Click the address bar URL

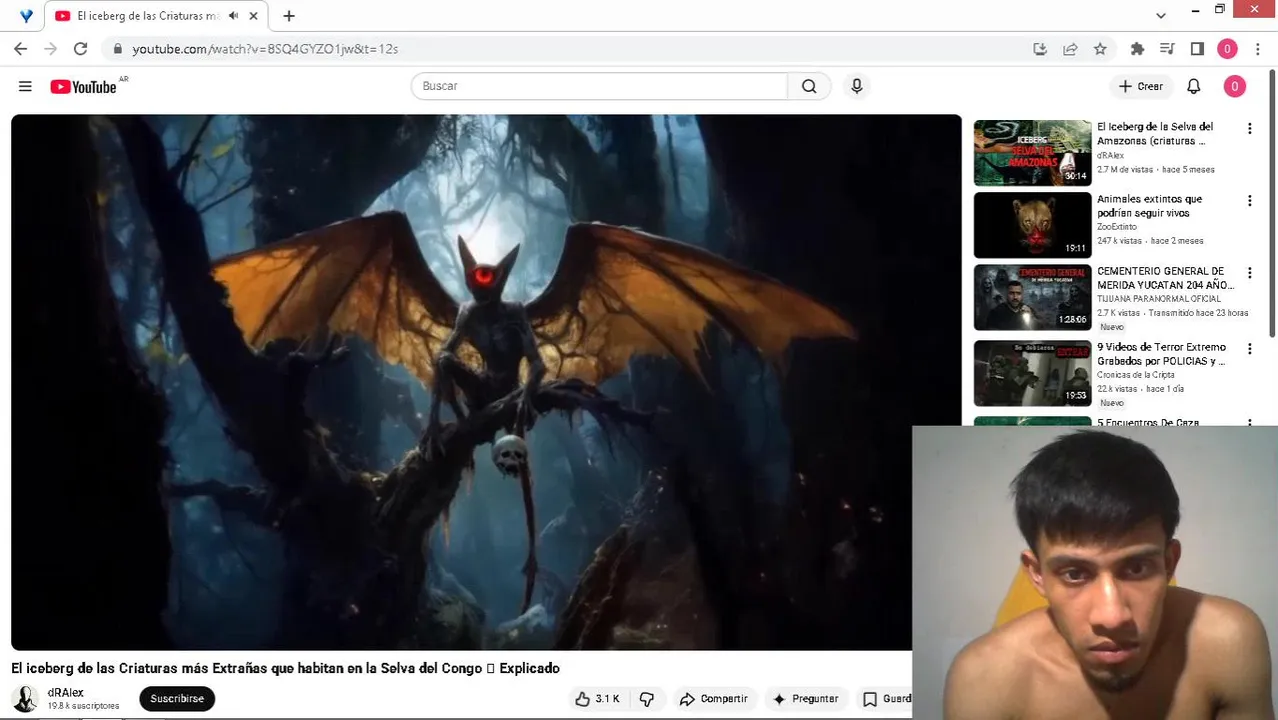[x=265, y=48]
